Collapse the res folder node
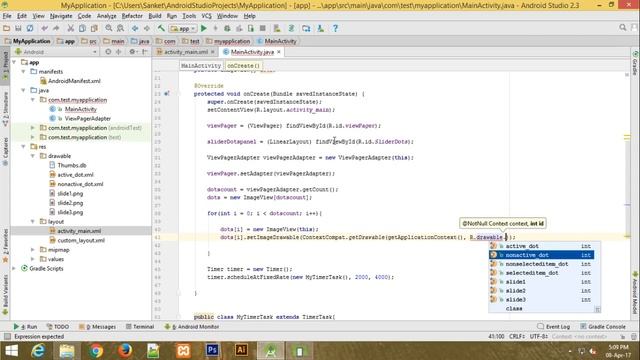The image size is (640, 360). pyautogui.click(x=24, y=147)
